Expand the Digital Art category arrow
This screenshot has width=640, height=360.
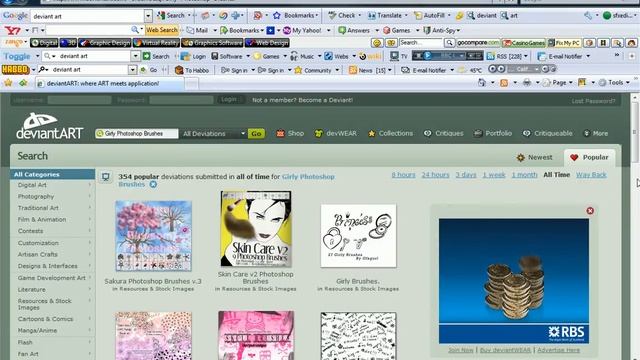[x=90, y=185]
